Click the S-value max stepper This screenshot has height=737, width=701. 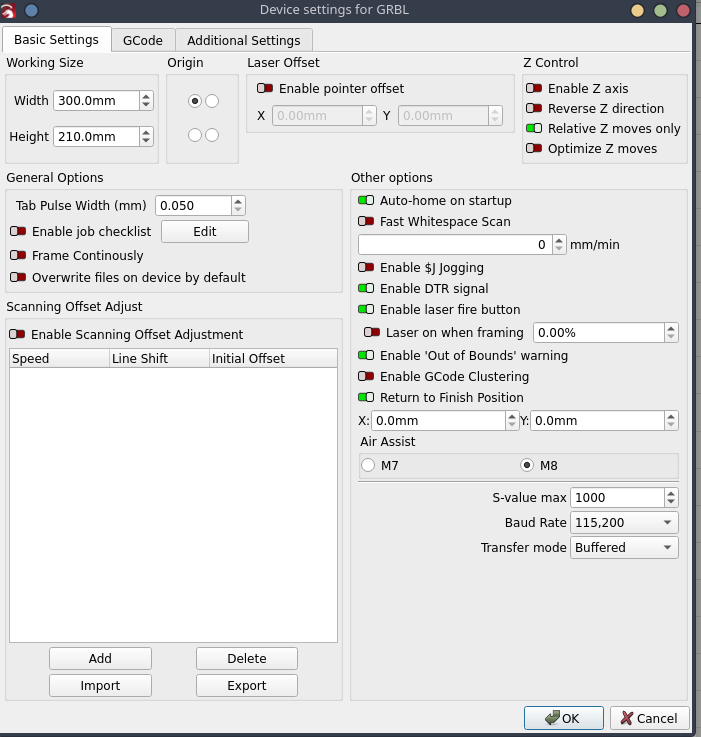pyautogui.click(x=671, y=497)
